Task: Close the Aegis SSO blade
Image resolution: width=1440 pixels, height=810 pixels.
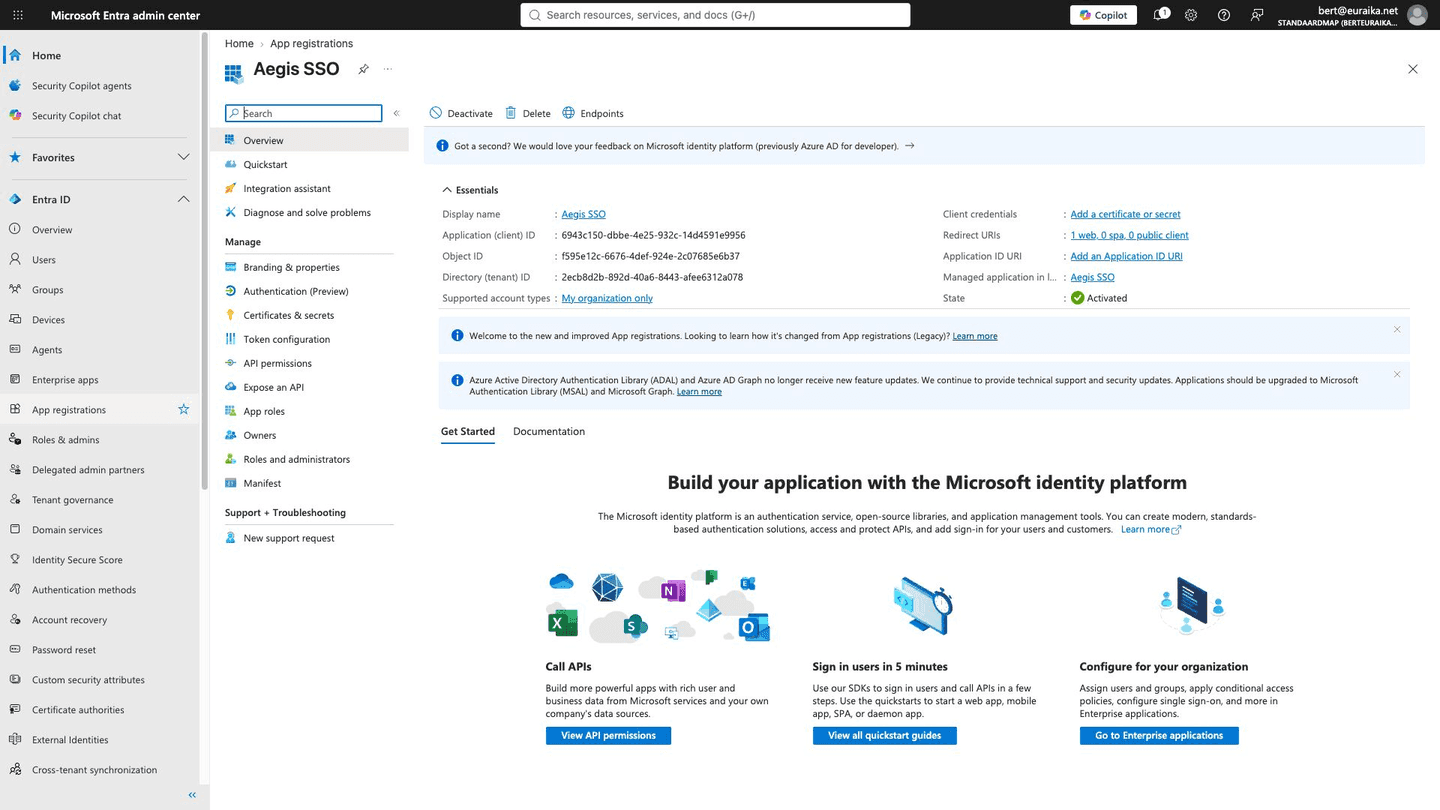Action: [x=1413, y=69]
